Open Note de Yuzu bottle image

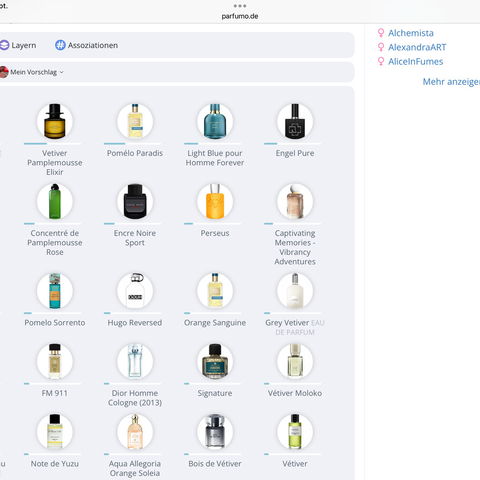point(55,432)
